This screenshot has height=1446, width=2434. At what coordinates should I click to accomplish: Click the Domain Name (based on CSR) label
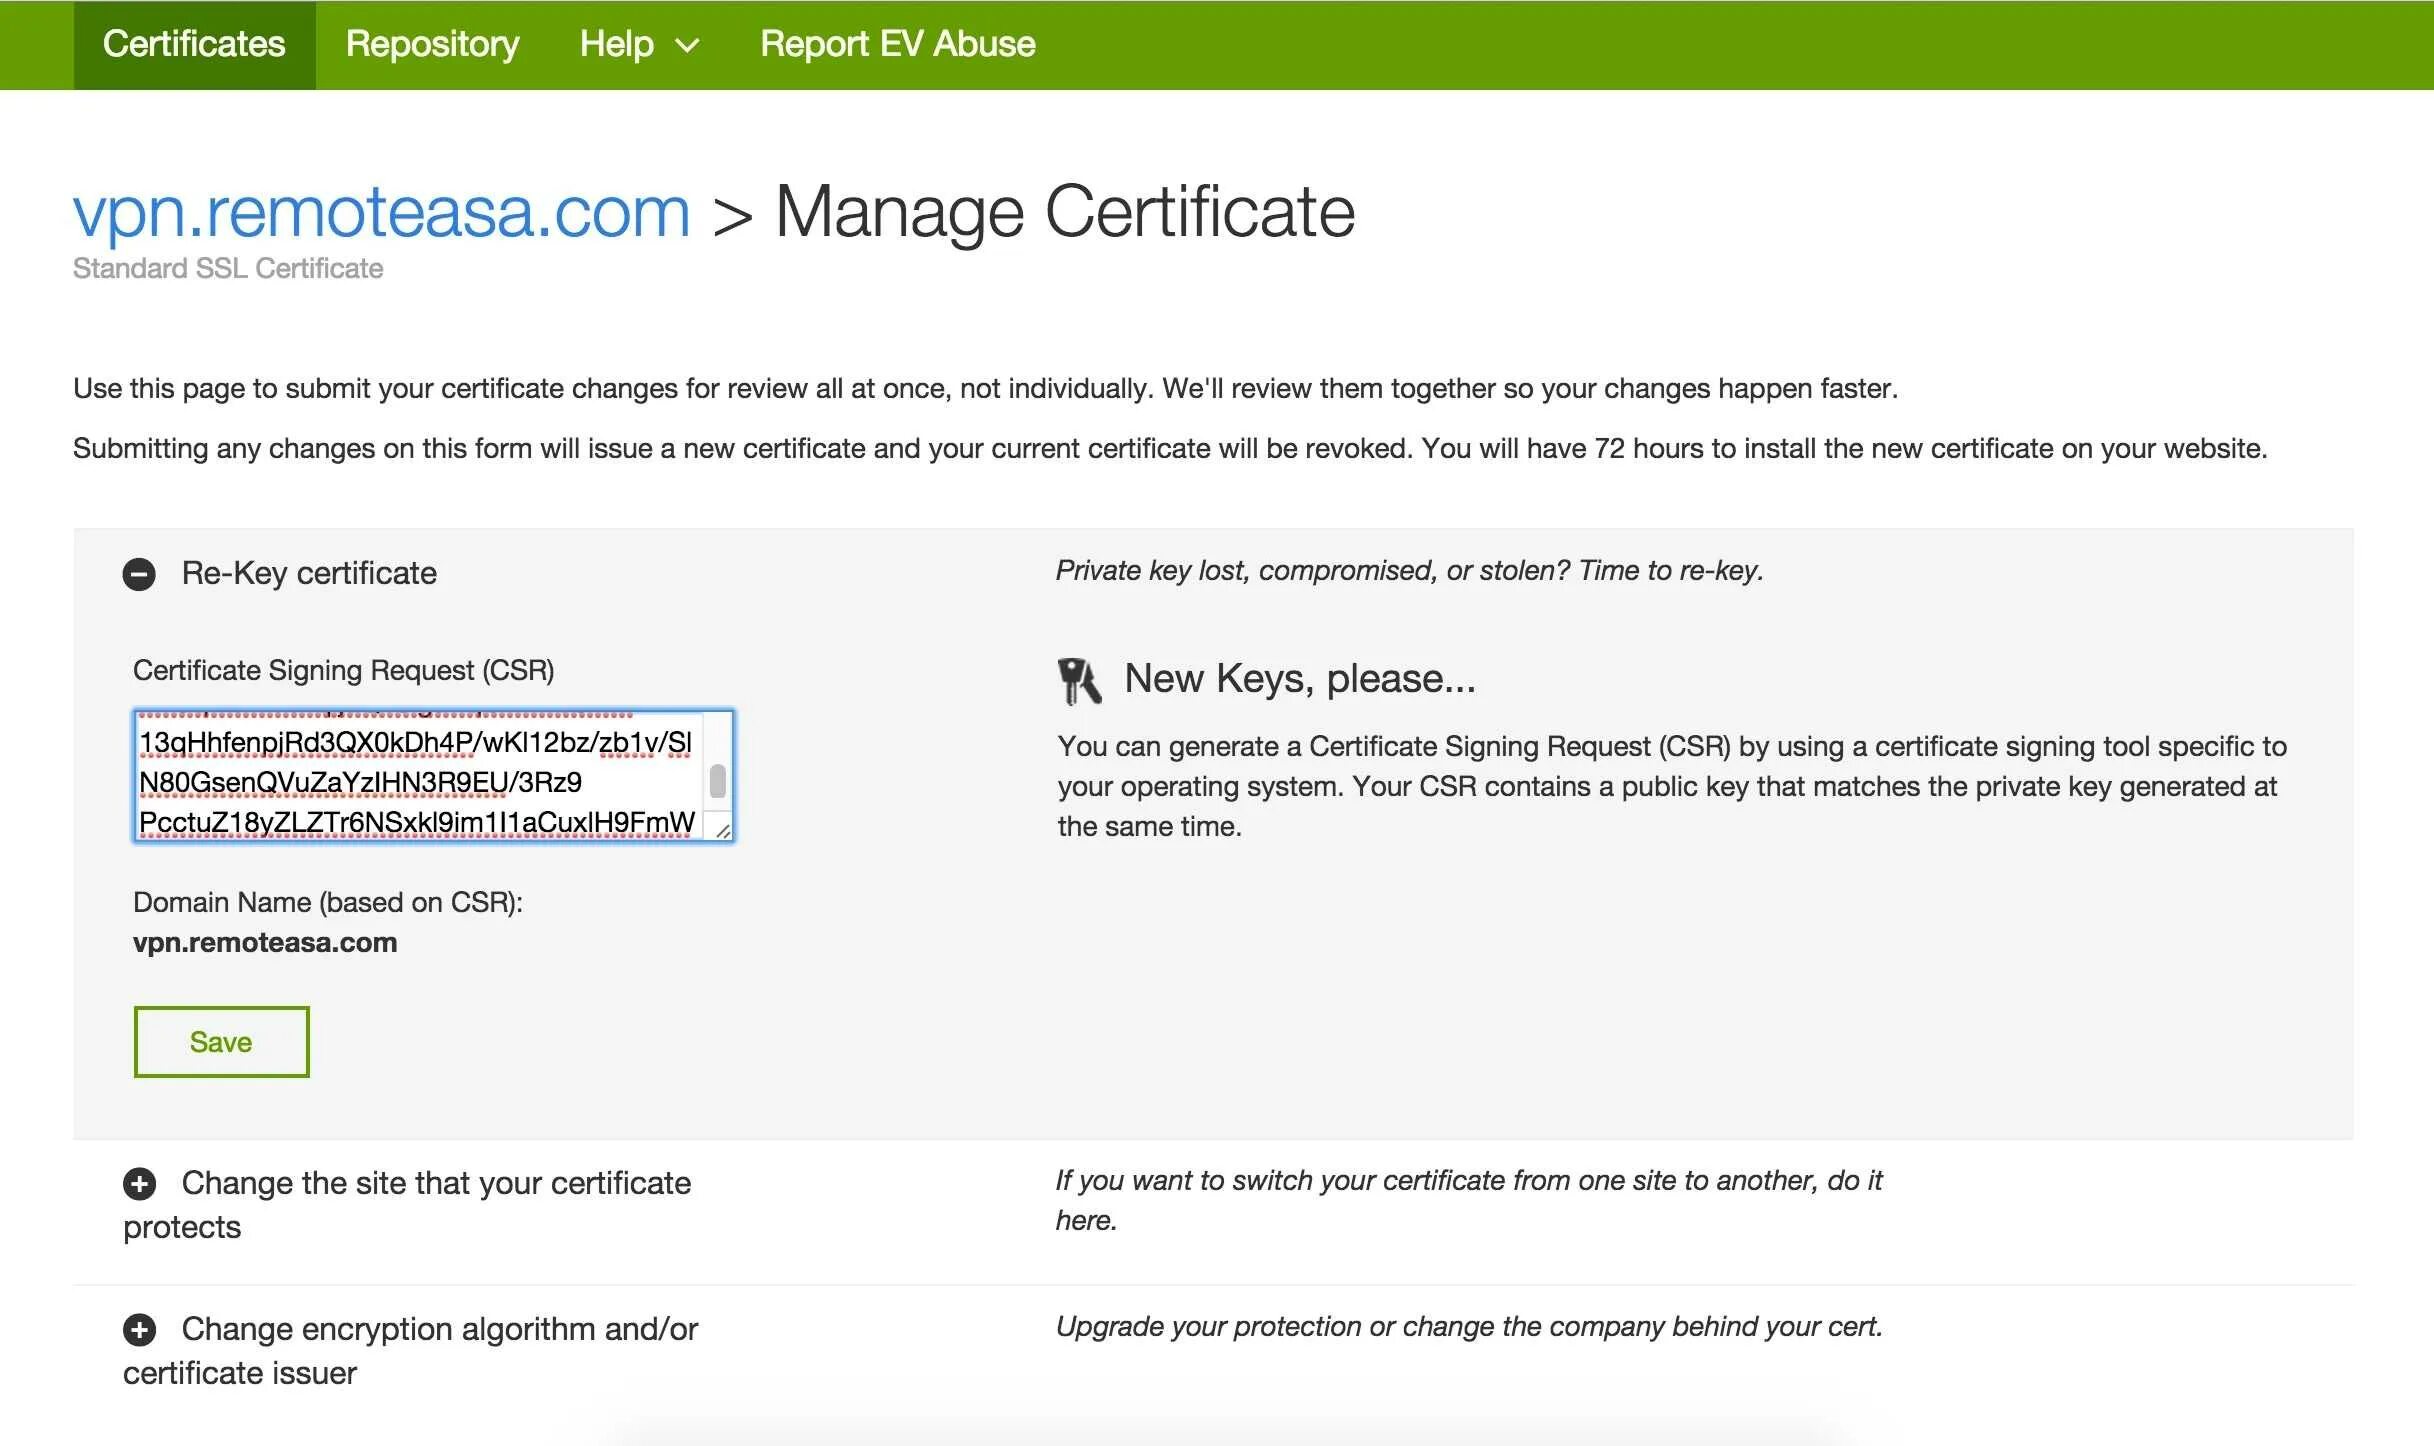click(x=328, y=902)
